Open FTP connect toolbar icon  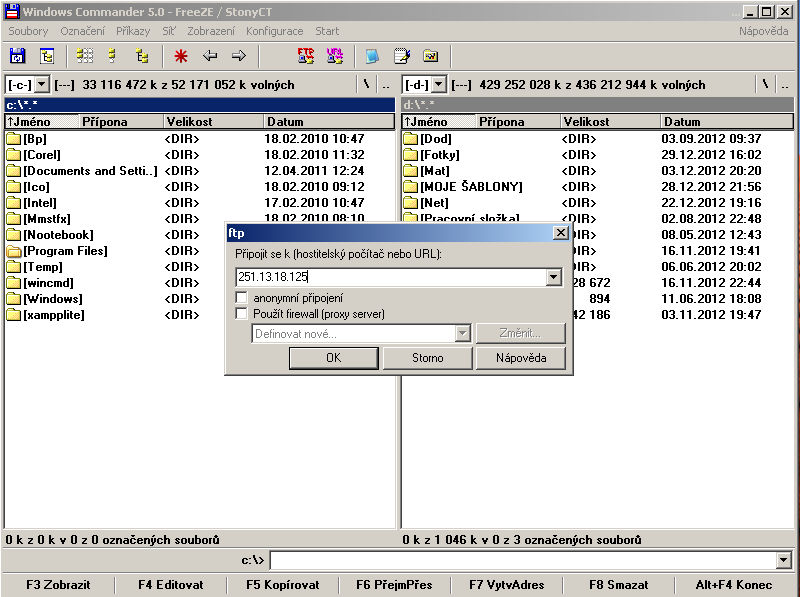[x=306, y=56]
